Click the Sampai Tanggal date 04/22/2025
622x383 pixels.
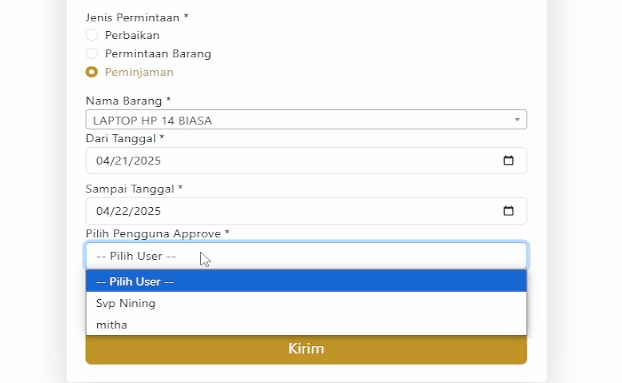128,211
